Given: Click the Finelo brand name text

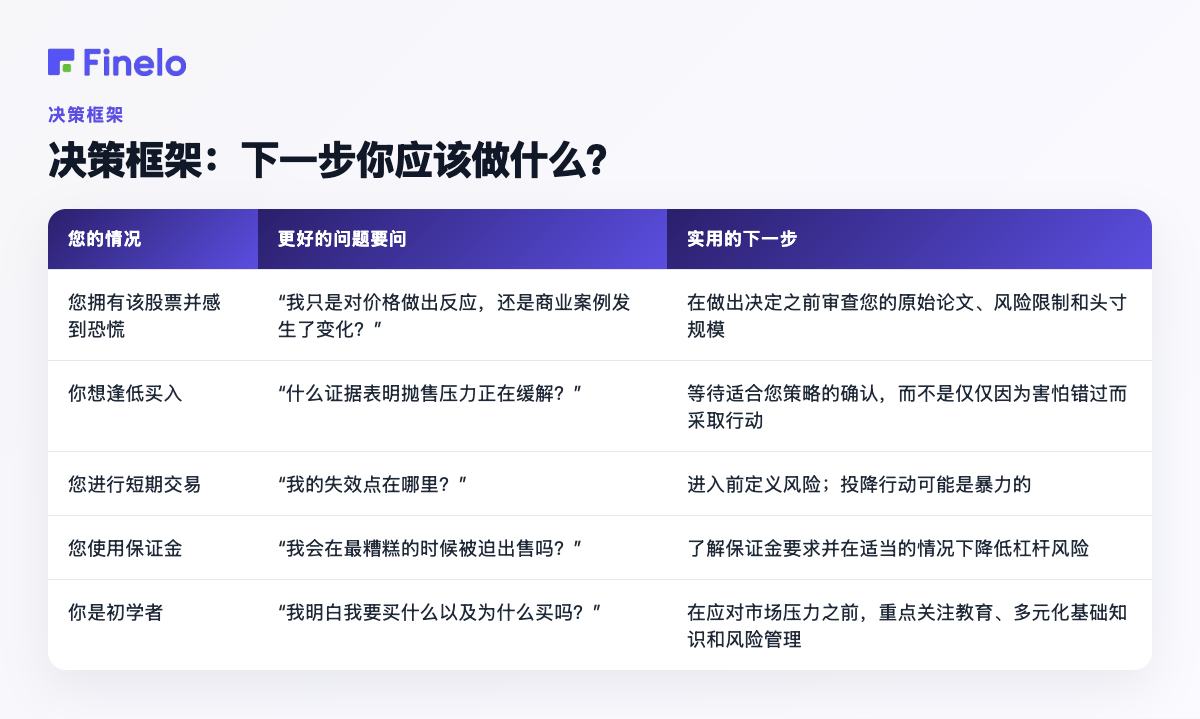Looking at the screenshot, I should (135, 62).
